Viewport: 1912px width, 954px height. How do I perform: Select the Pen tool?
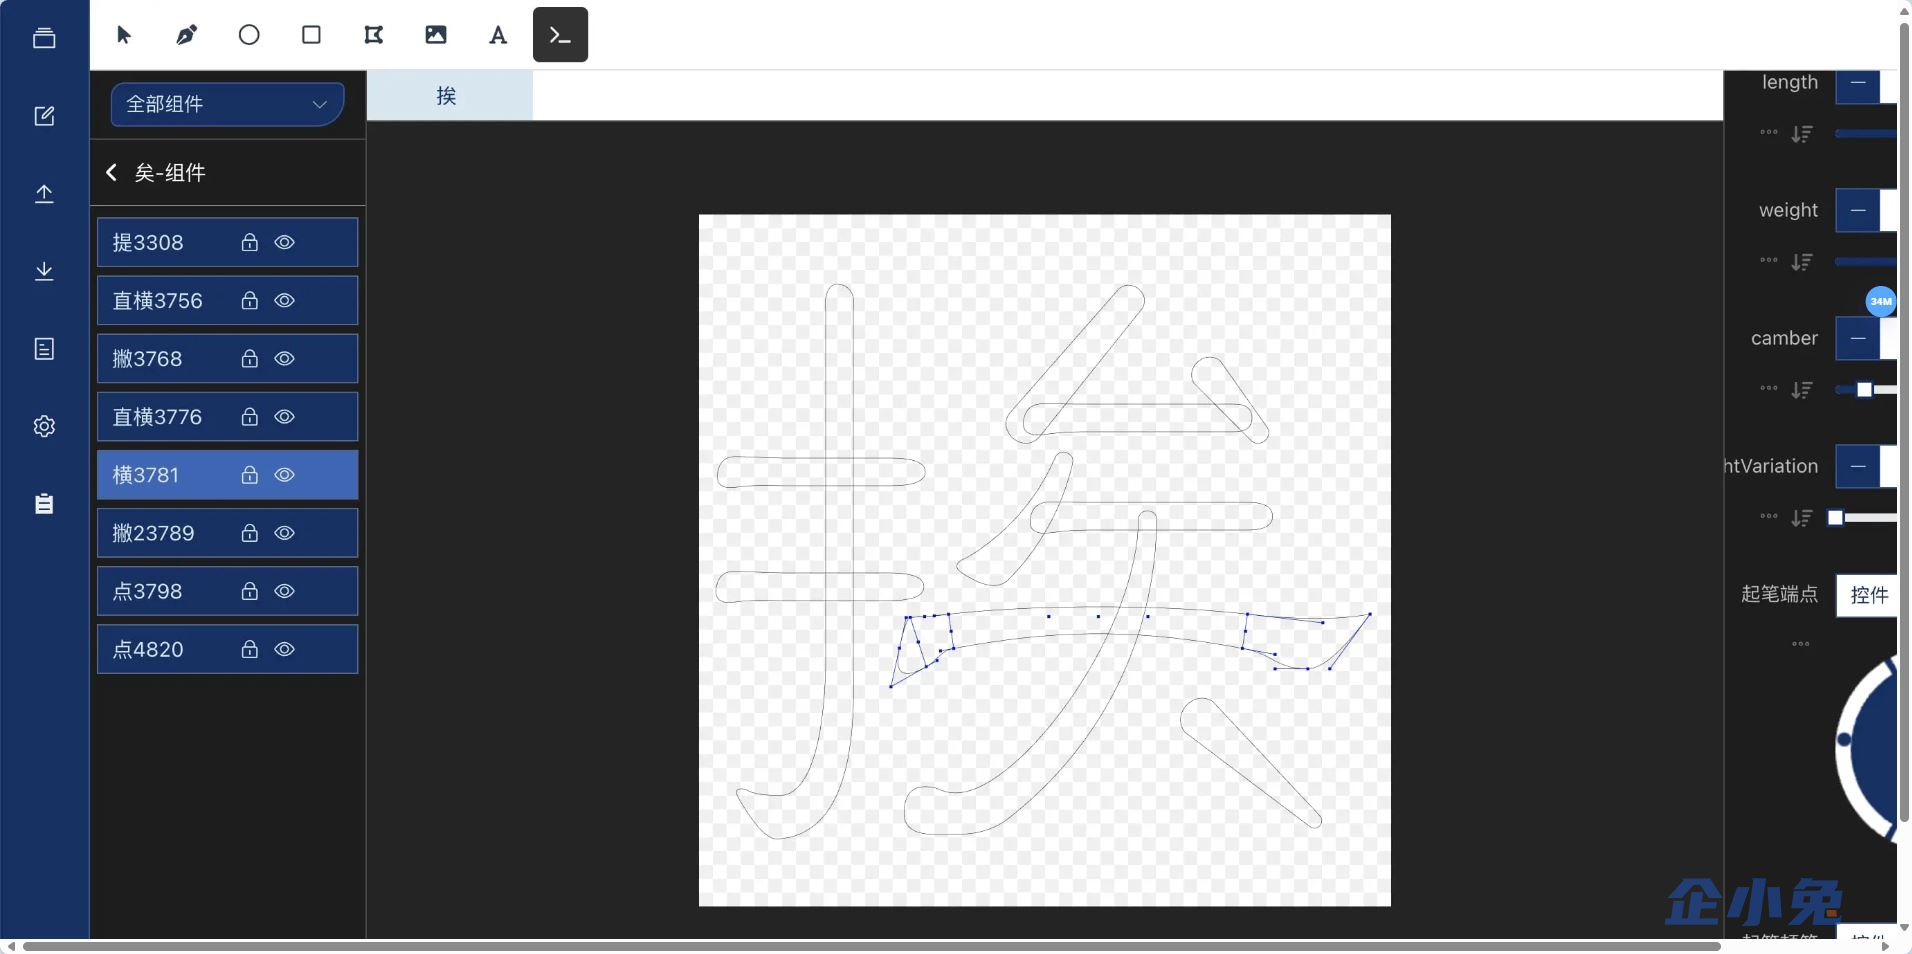pyautogui.click(x=185, y=34)
